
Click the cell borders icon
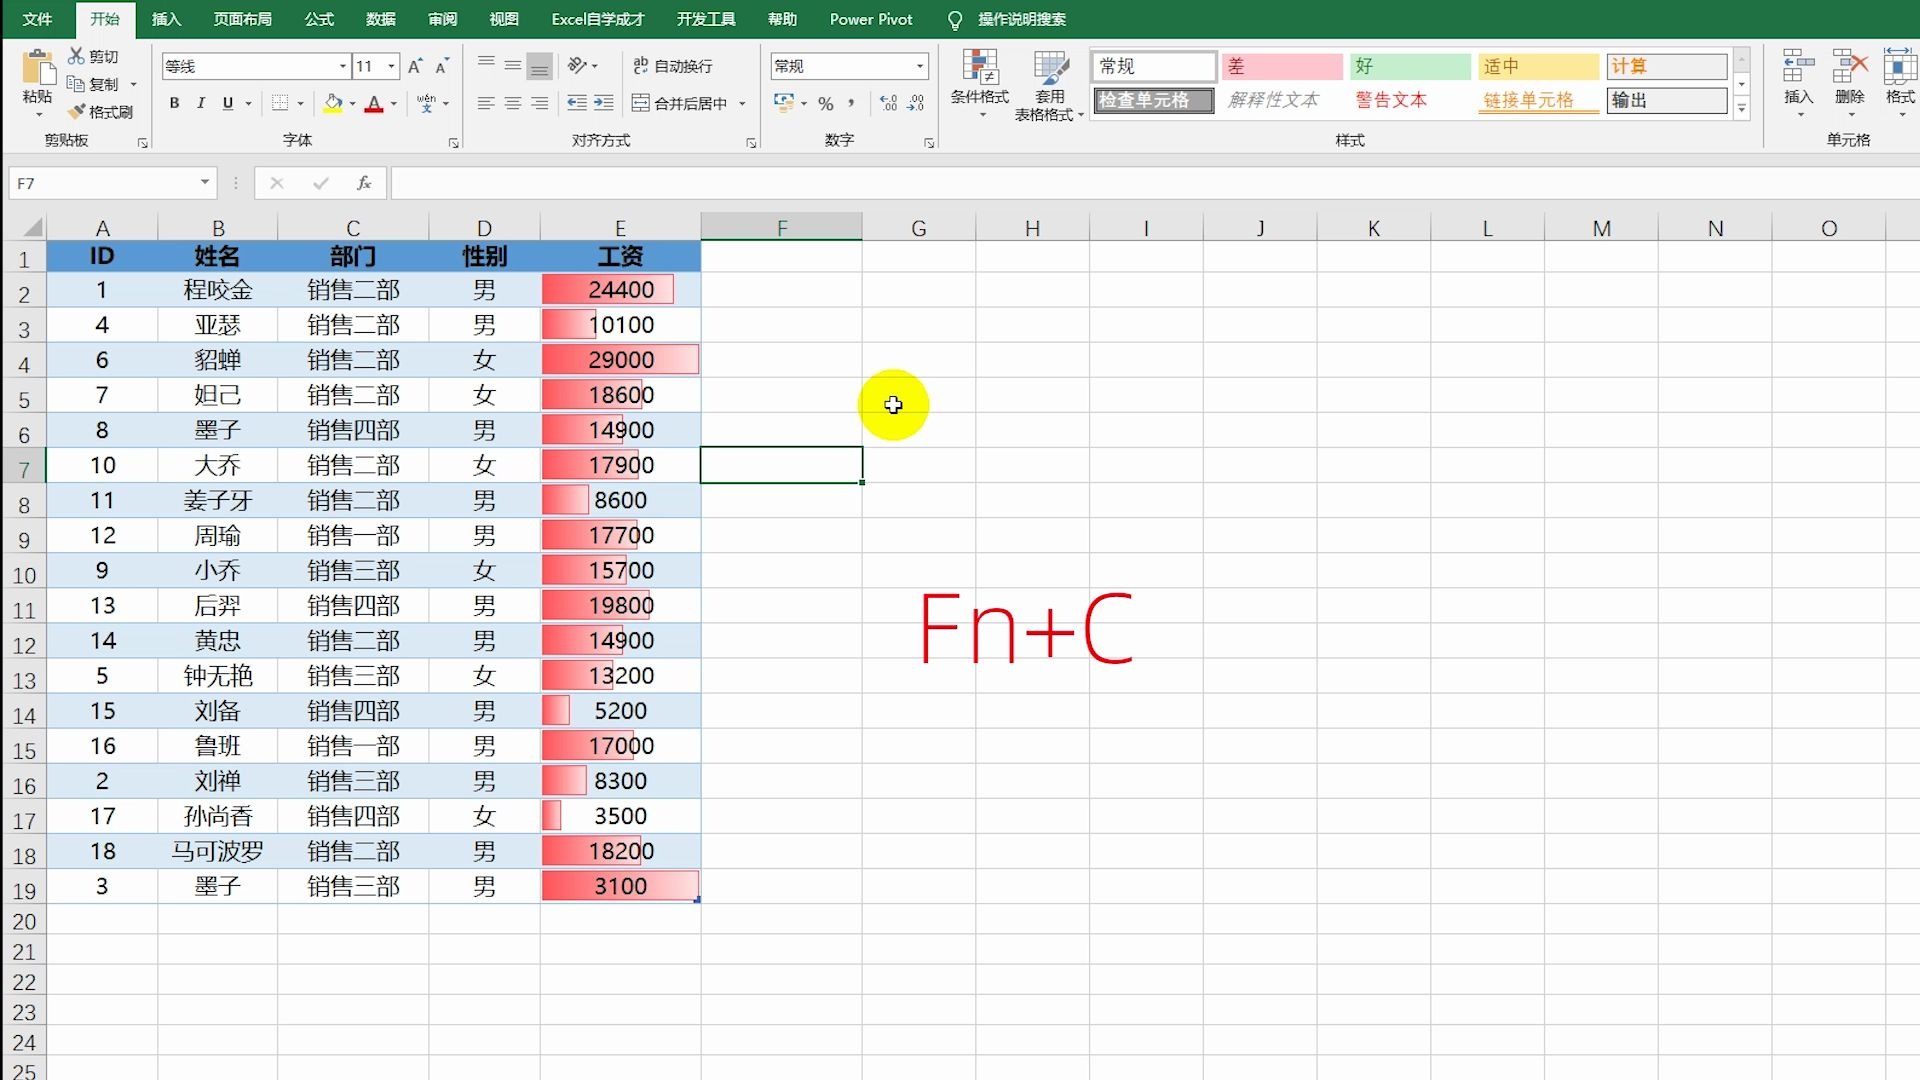tap(280, 103)
